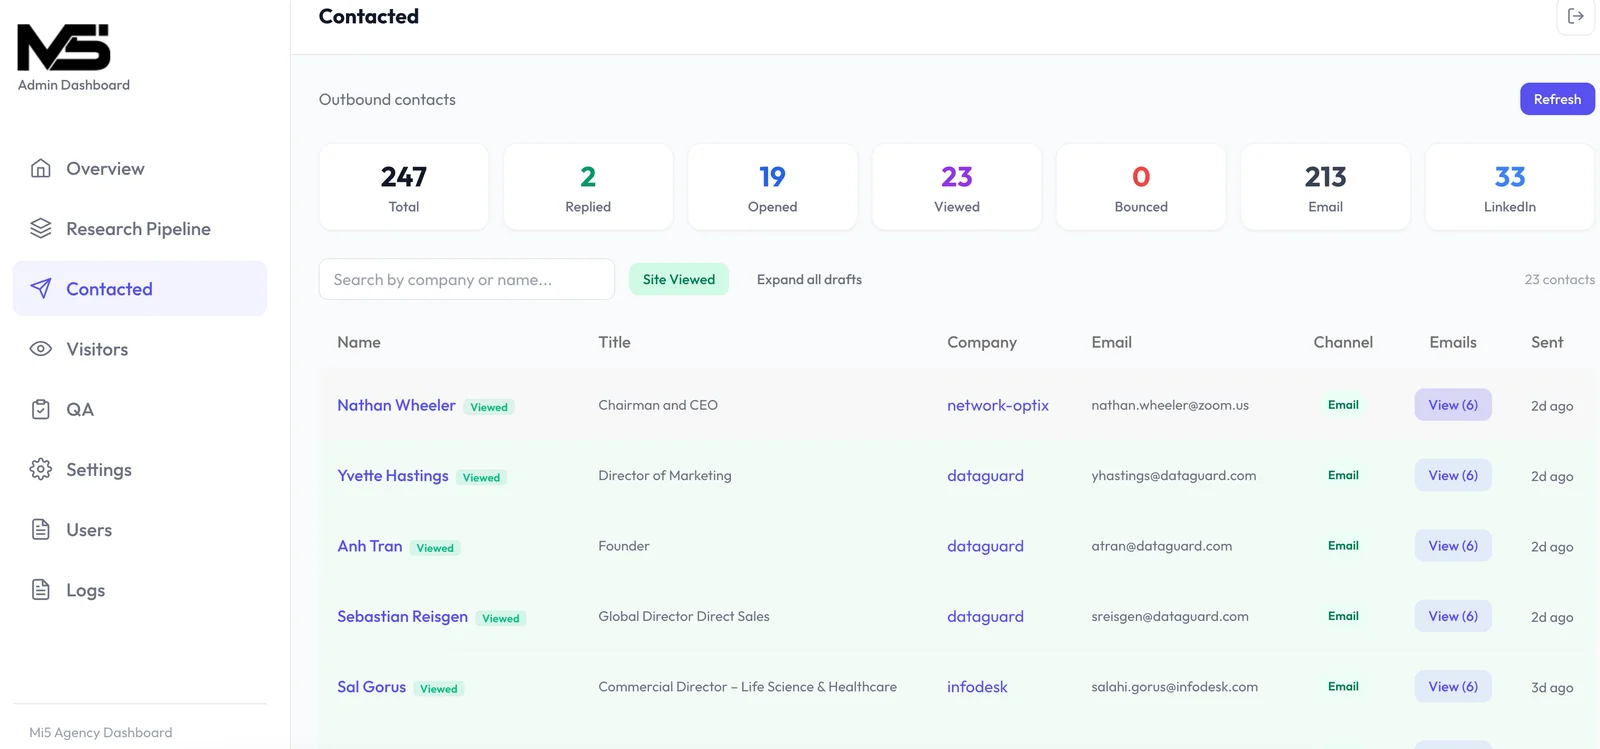Viewport: 1600px width, 749px height.
Task: Open the QA section
Action: click(x=140, y=409)
